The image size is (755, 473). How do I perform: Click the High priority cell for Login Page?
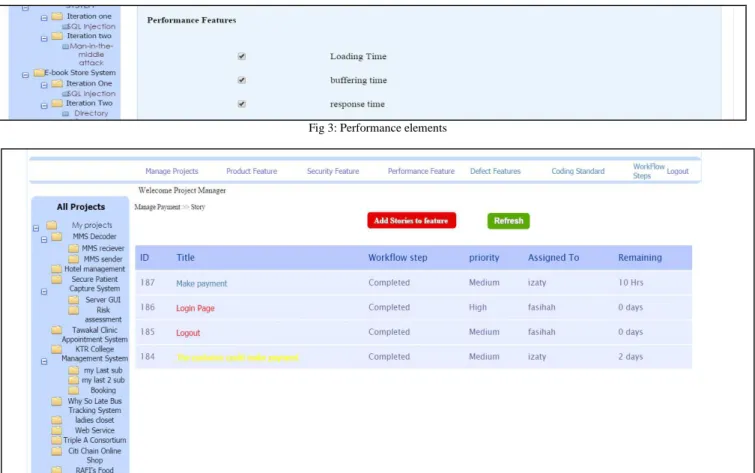coord(478,307)
